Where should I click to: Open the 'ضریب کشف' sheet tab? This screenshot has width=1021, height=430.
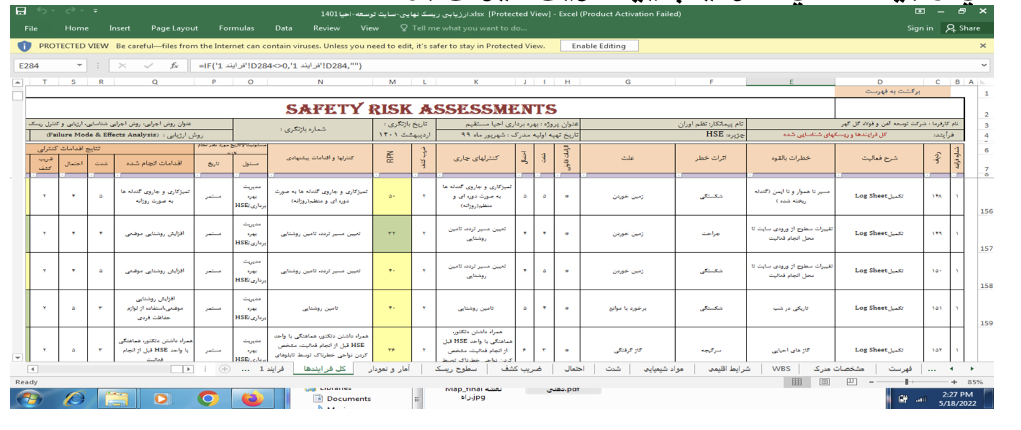point(524,369)
